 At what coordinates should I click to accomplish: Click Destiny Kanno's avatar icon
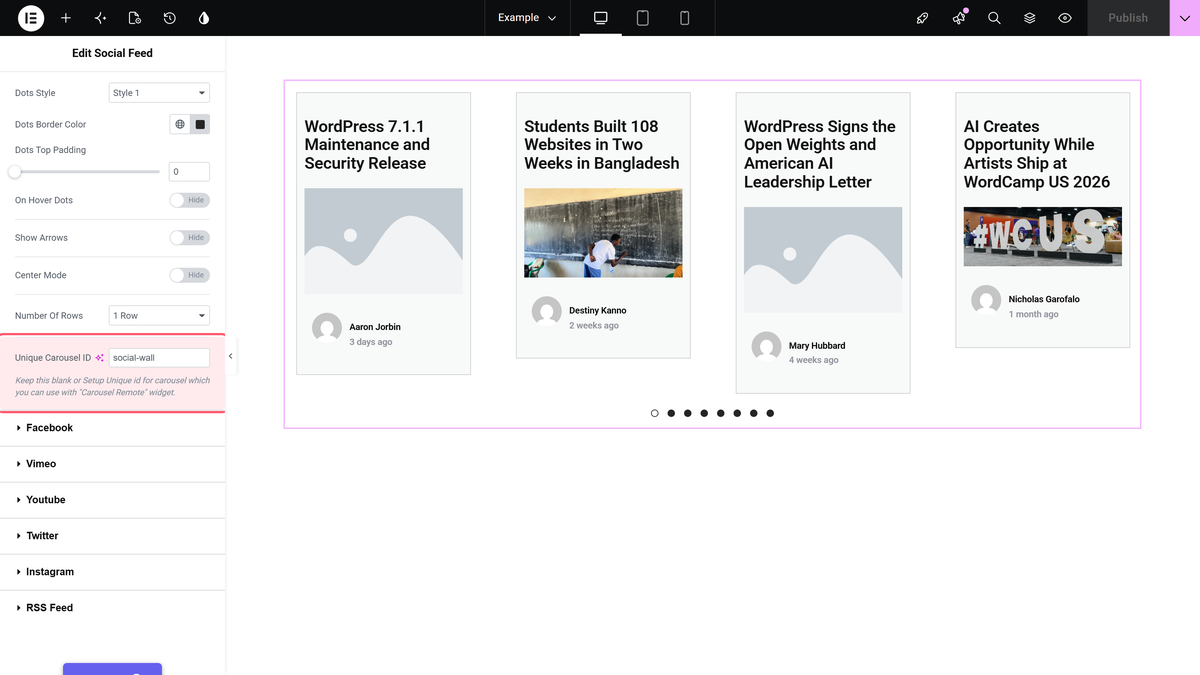pyautogui.click(x=547, y=311)
